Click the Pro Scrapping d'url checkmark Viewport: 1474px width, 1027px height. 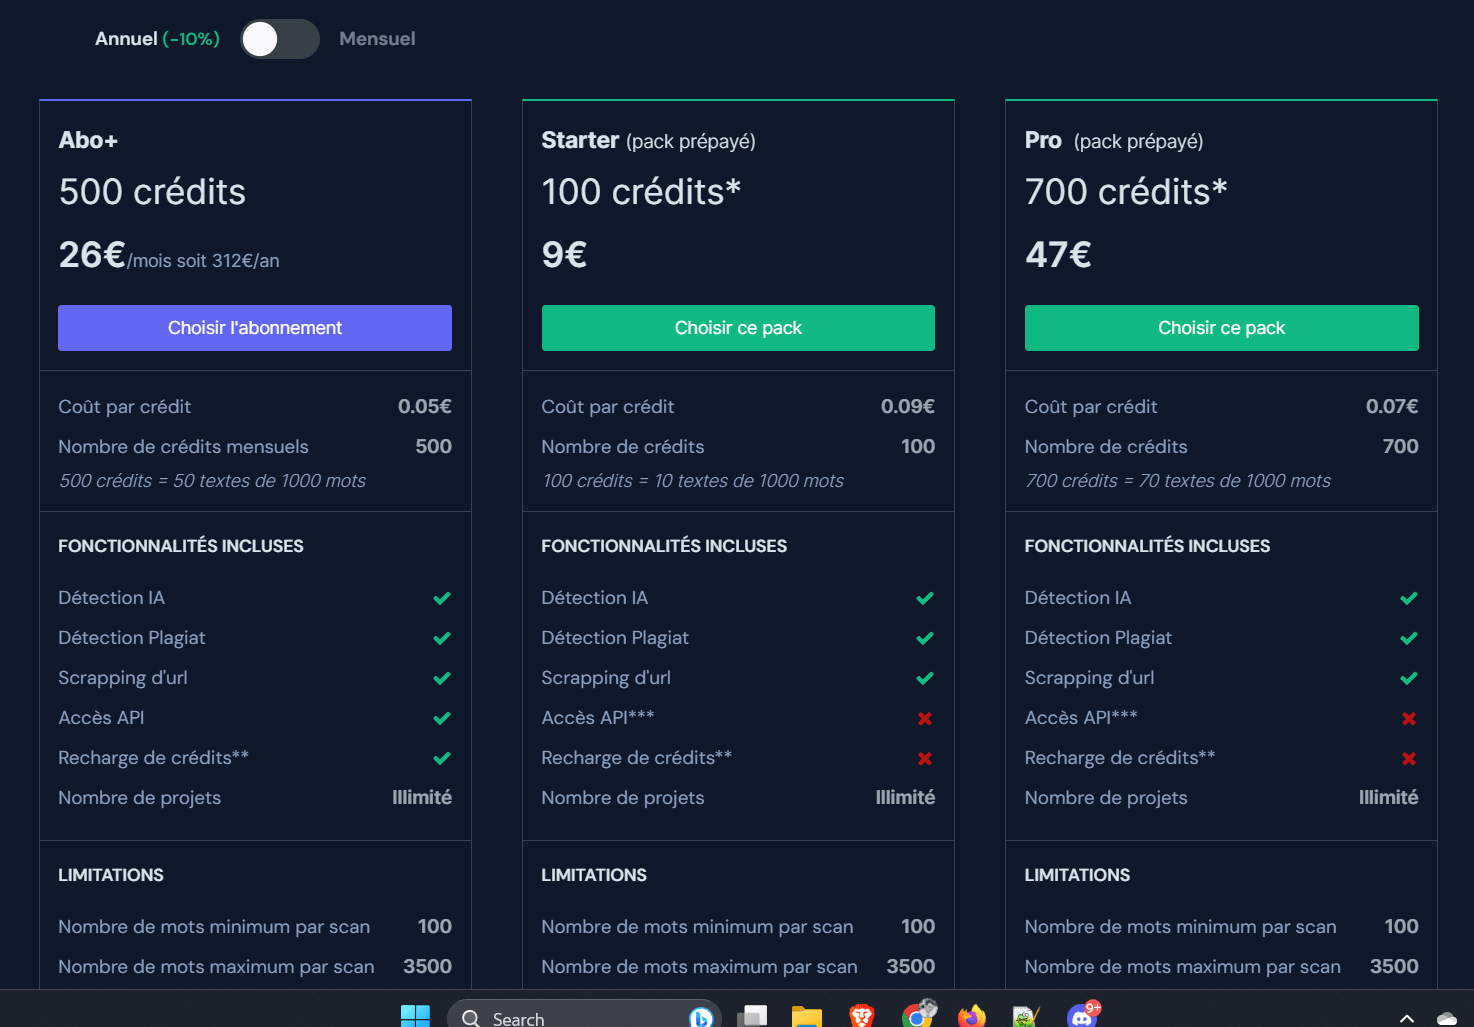coord(1409,678)
